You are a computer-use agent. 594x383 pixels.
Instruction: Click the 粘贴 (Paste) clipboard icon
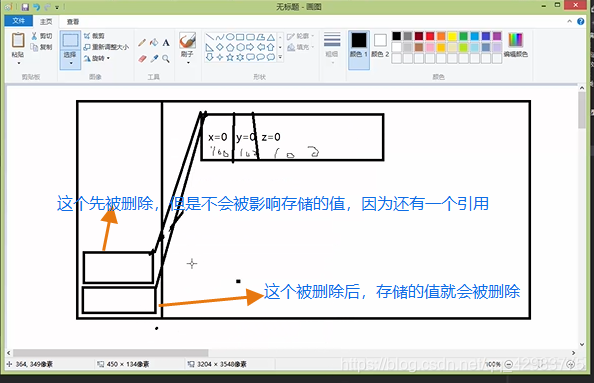[x=18, y=40]
